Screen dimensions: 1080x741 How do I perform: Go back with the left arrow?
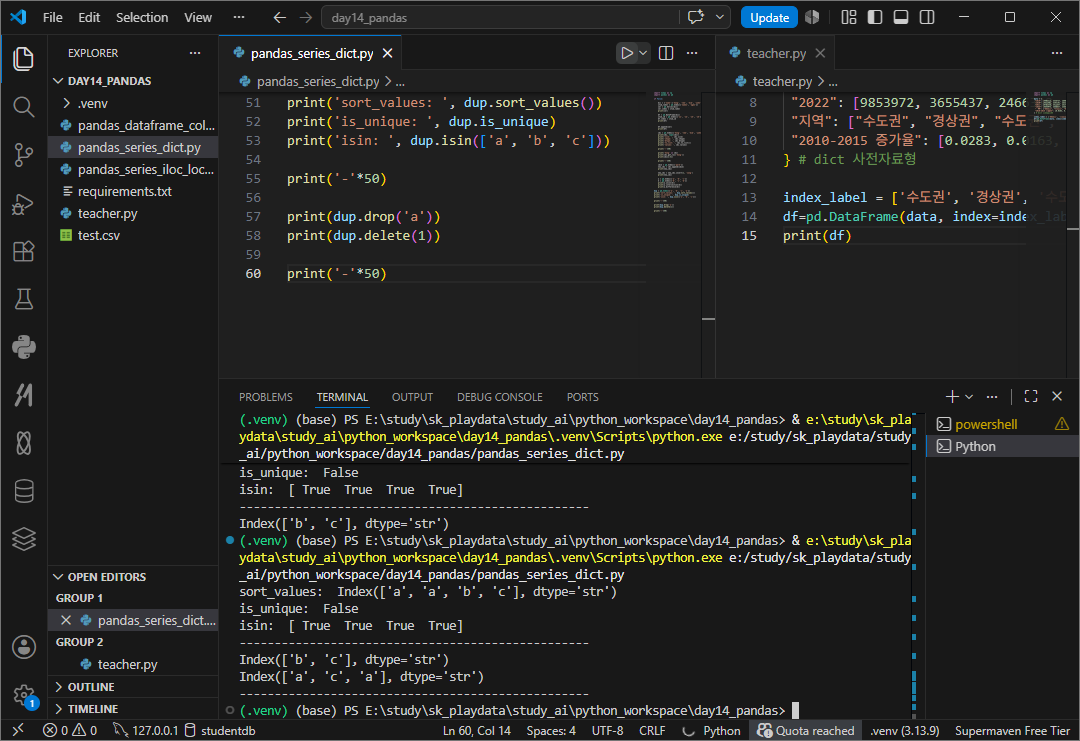point(280,17)
